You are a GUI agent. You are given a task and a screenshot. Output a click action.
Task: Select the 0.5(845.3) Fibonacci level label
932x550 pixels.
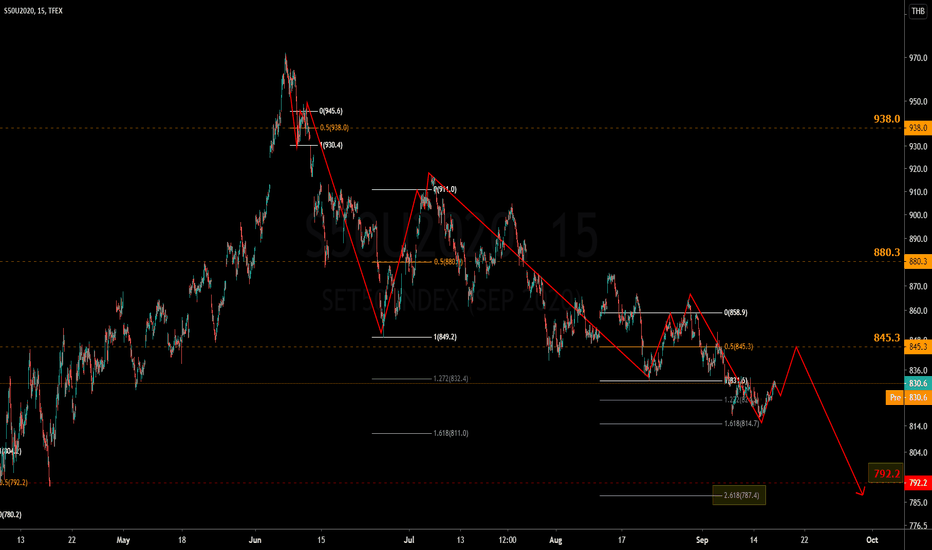tap(739, 347)
